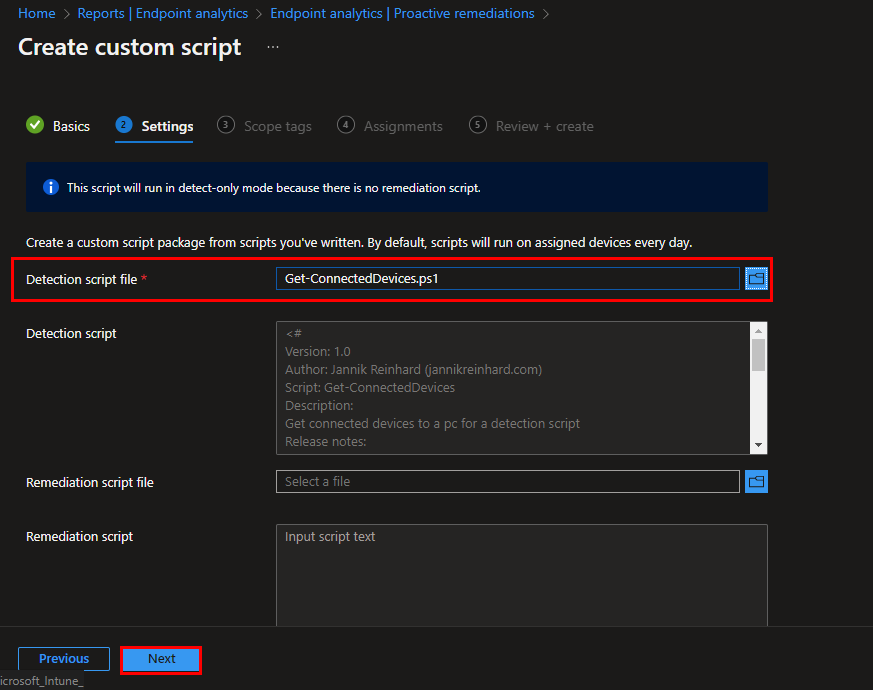Viewport: 873px width, 690px height.
Task: Click the numbered circle for step 3 Scope tags
Action: click(225, 125)
